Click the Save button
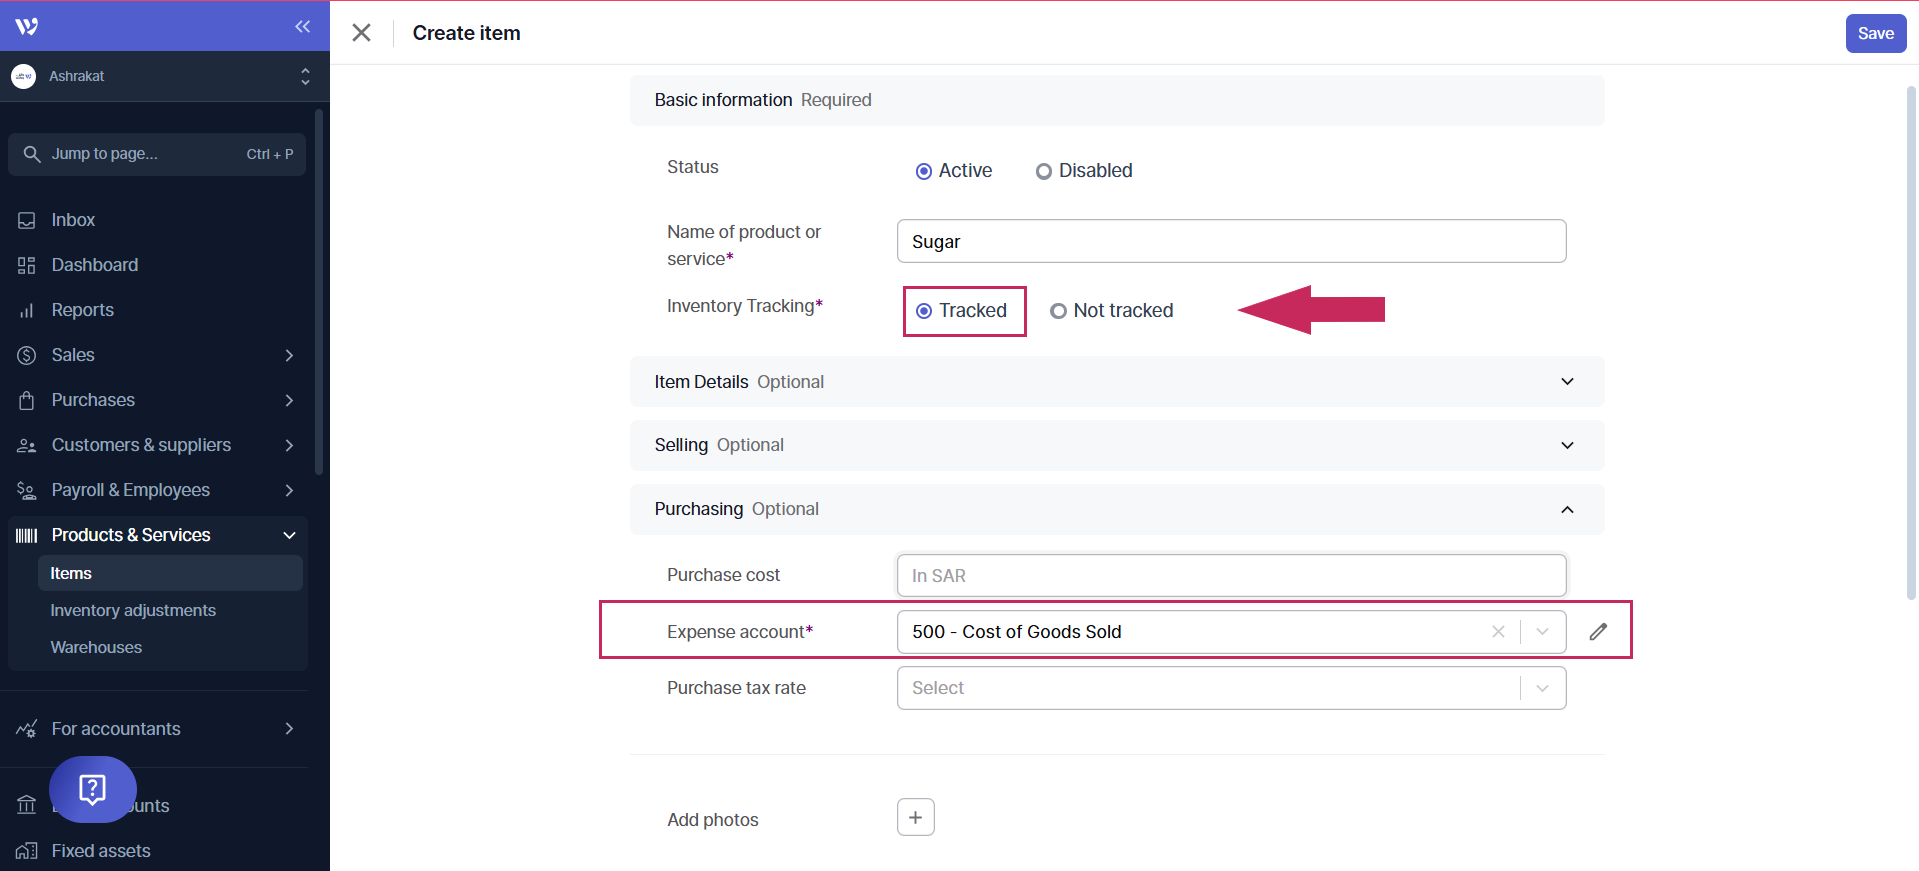The image size is (1919, 871). click(x=1875, y=33)
